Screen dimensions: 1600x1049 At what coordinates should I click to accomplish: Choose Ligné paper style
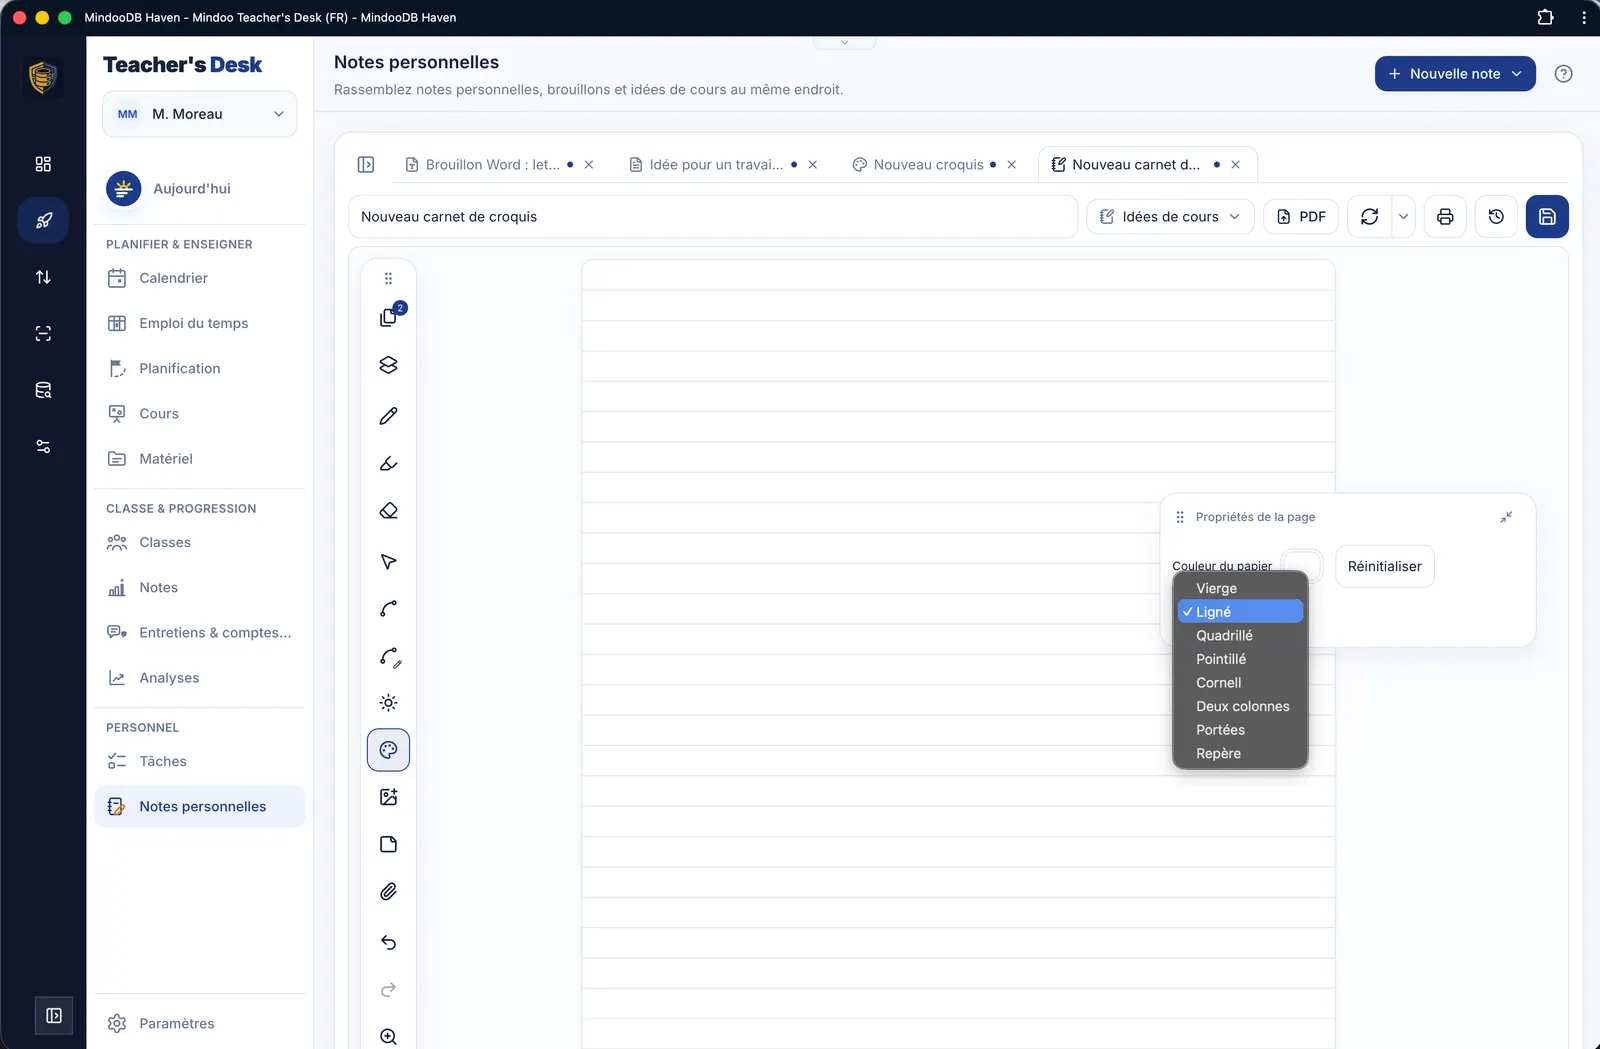[1240, 612]
